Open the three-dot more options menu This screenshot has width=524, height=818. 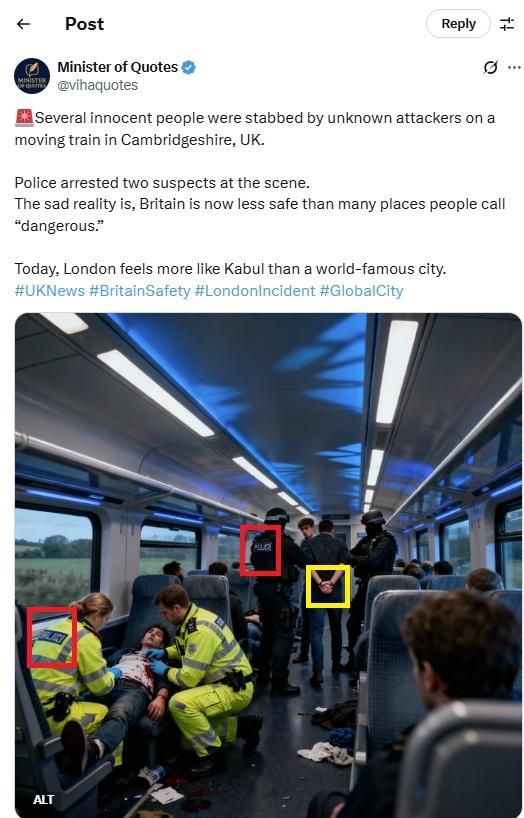[x=514, y=67]
